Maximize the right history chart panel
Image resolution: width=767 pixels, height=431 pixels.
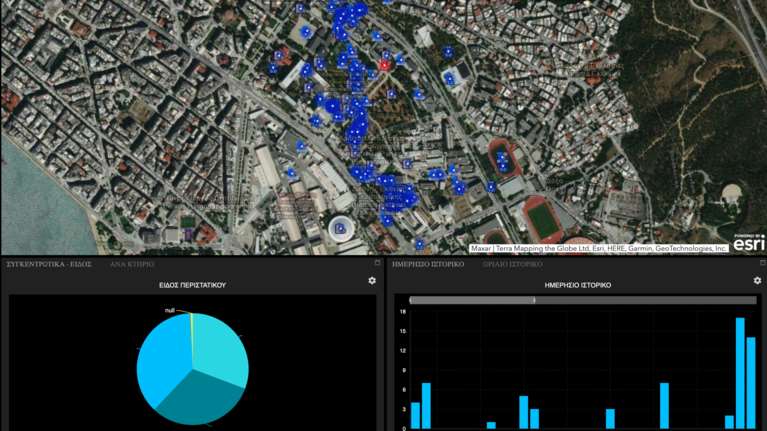click(x=761, y=263)
